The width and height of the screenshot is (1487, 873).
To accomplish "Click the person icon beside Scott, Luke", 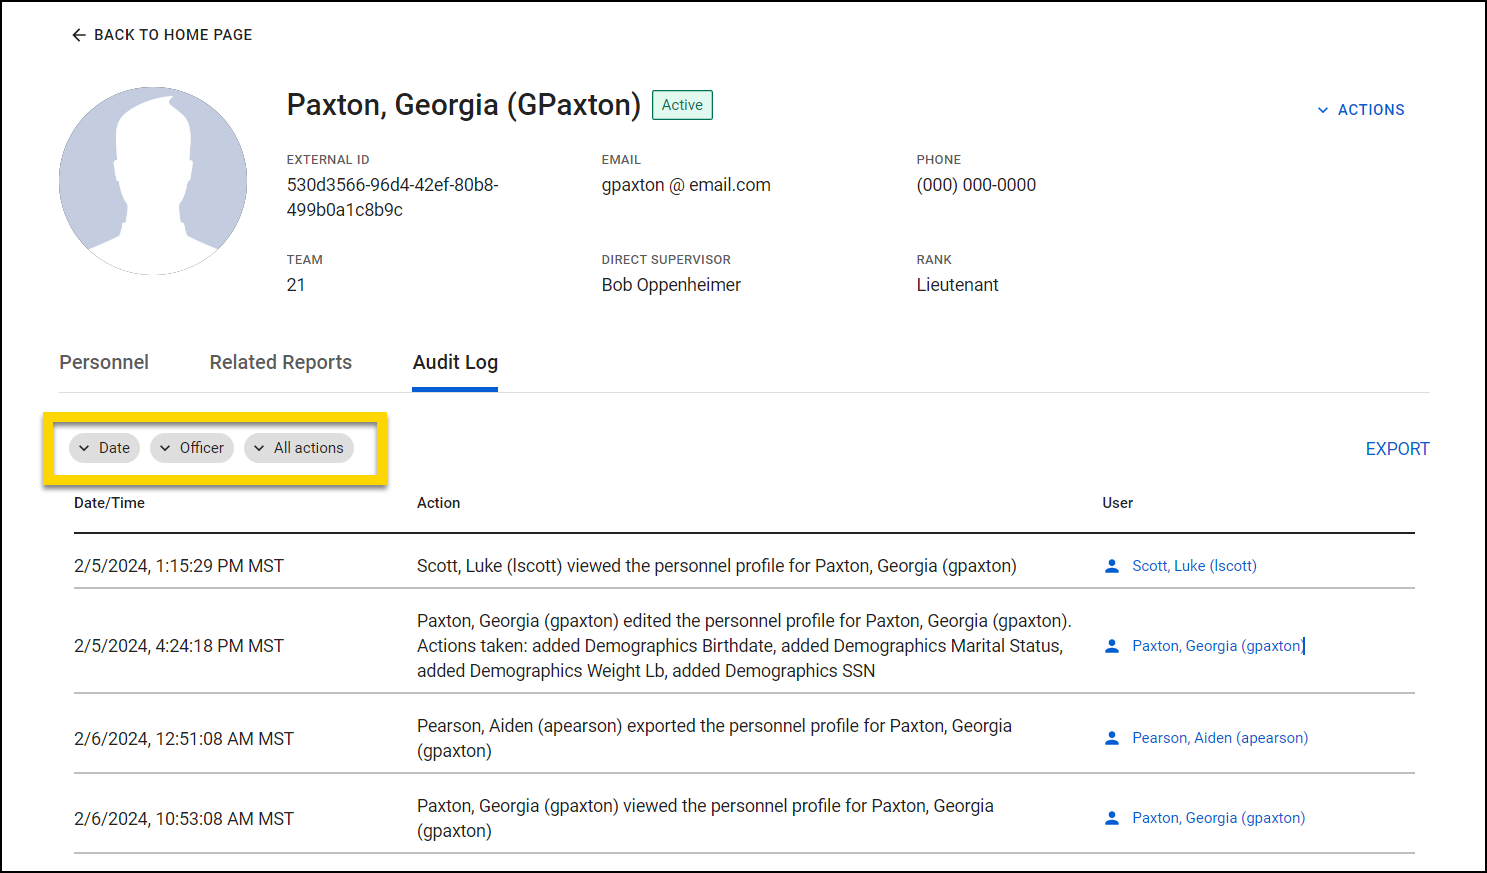I will (1111, 565).
